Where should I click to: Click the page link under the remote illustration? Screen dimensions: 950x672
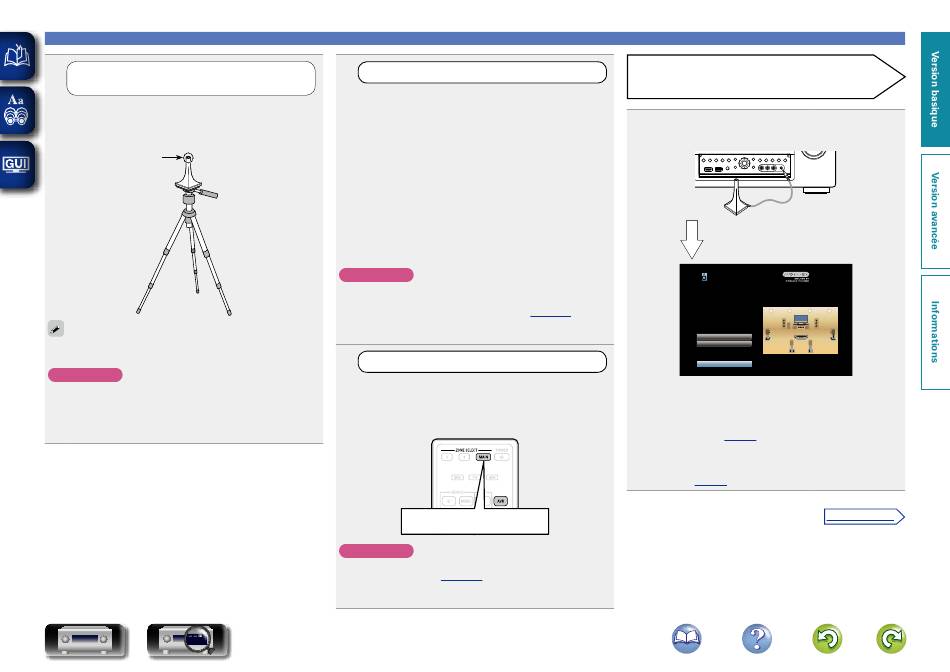pos(460,579)
